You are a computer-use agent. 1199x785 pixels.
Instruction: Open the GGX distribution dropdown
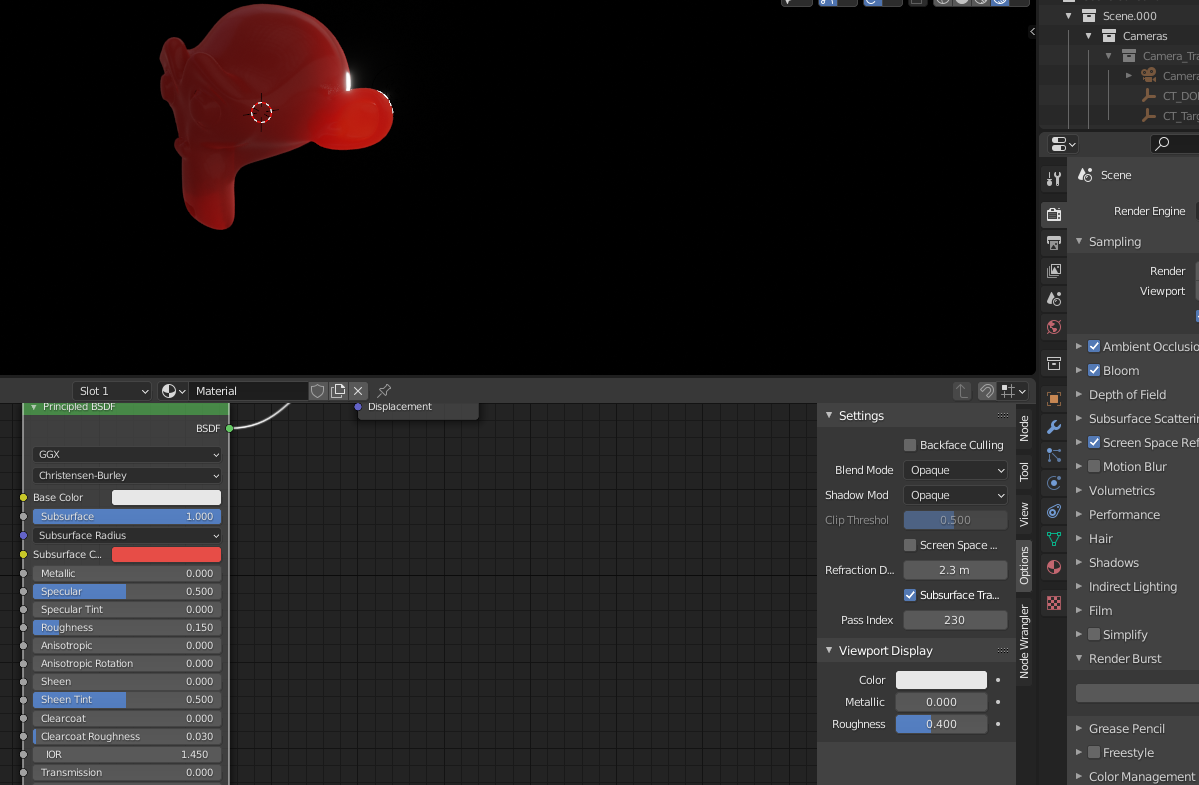[126, 454]
